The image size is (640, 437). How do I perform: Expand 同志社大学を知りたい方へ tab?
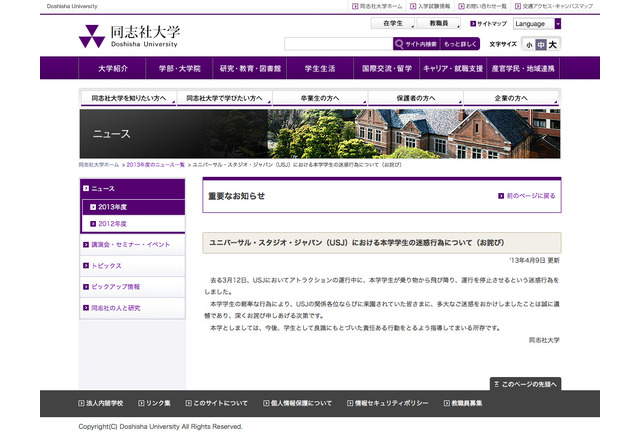pos(129,98)
